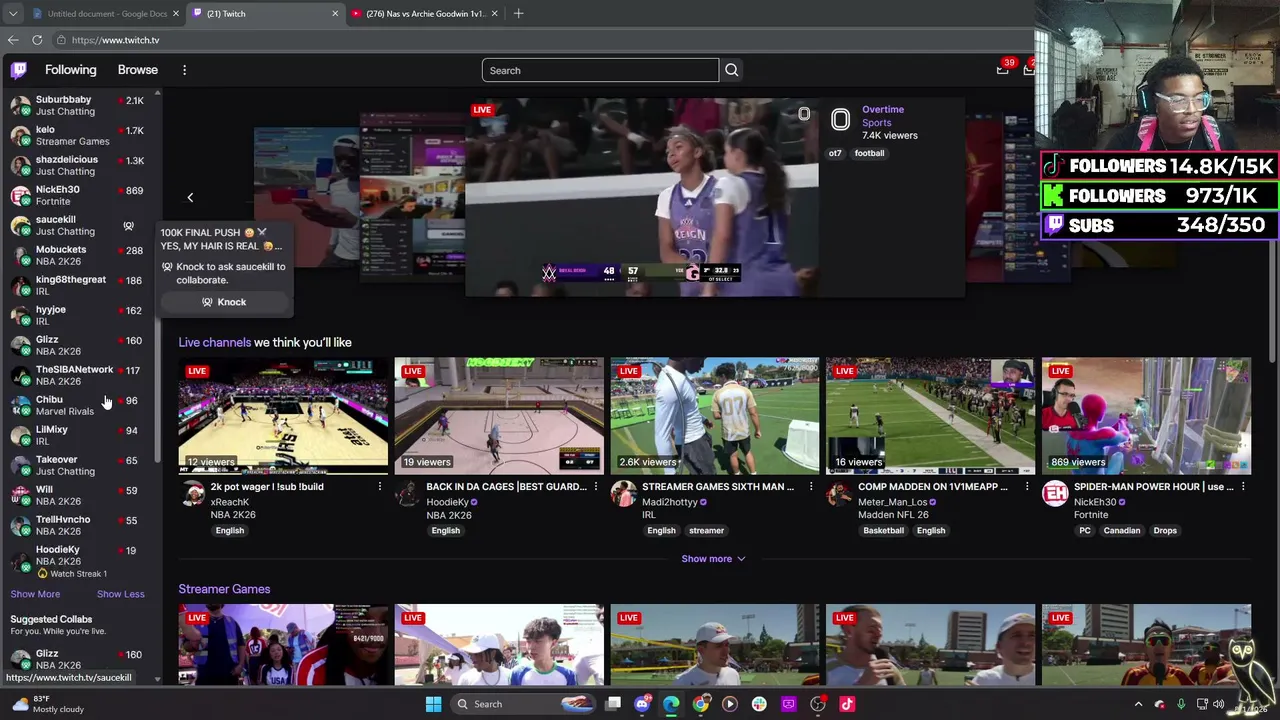The height and width of the screenshot is (720, 1280).
Task: Open TikTok app from the taskbar
Action: click(x=847, y=704)
